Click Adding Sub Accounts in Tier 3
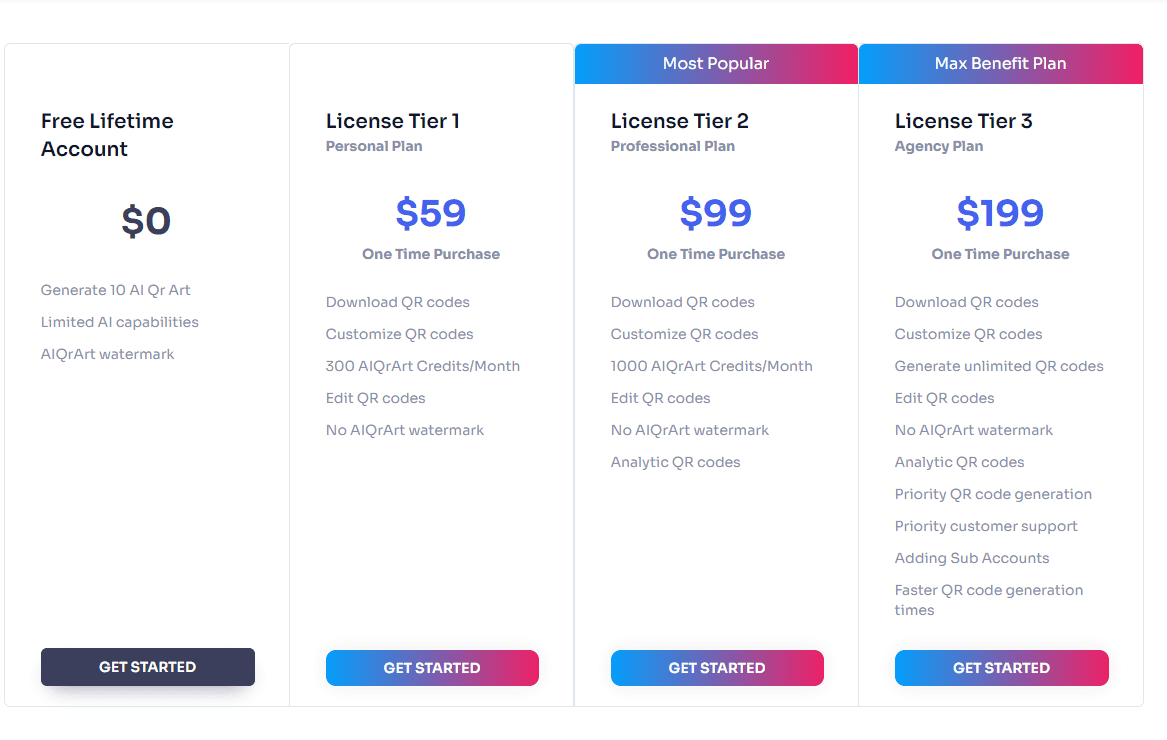 point(971,557)
